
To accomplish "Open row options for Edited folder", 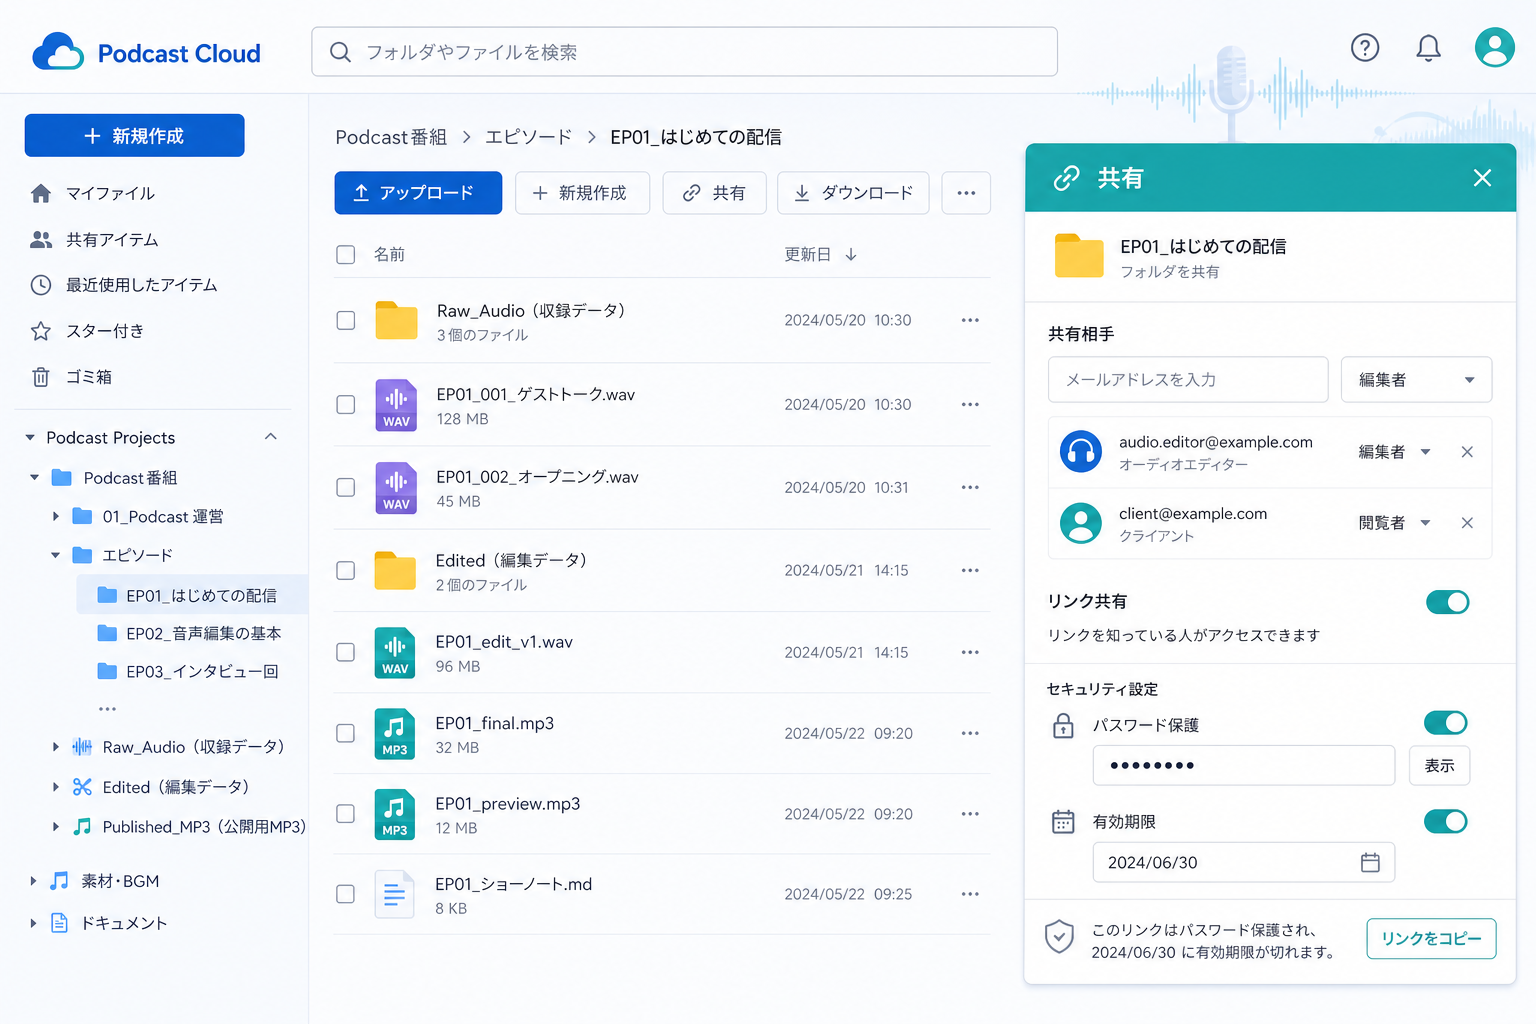I will 970,570.
